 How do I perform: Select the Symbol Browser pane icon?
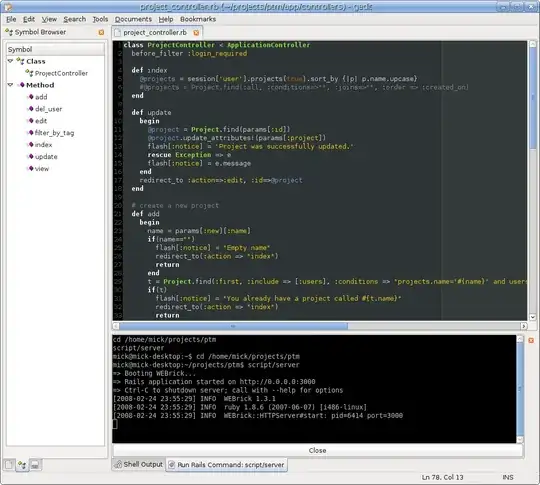[22, 465]
